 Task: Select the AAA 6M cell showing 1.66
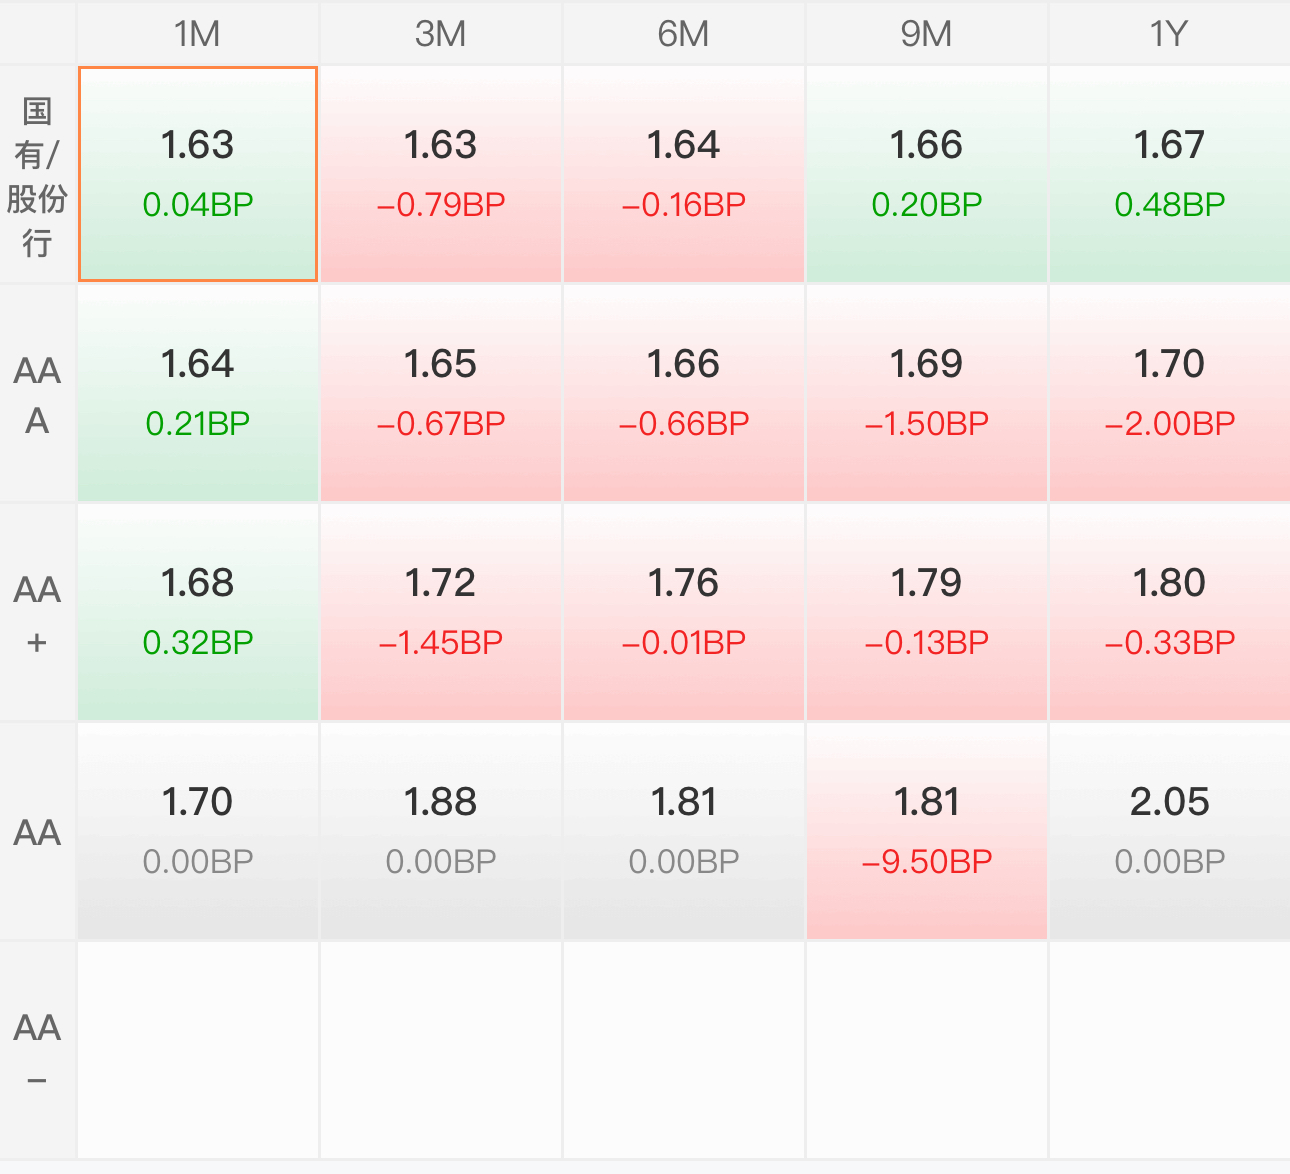(684, 394)
